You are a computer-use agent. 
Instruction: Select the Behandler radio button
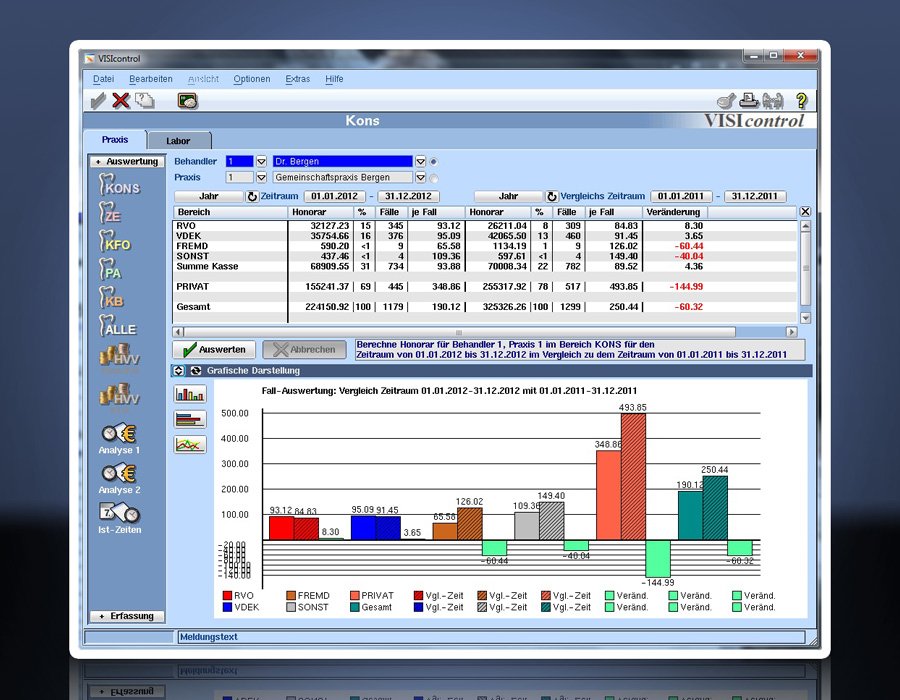coord(434,162)
